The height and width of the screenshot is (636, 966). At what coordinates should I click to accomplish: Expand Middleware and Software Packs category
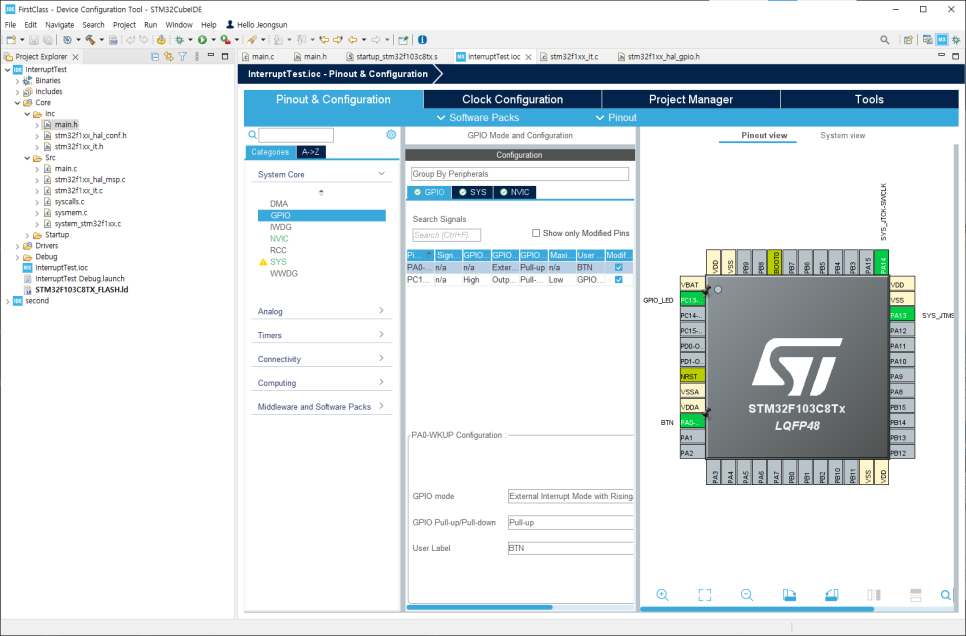point(381,406)
